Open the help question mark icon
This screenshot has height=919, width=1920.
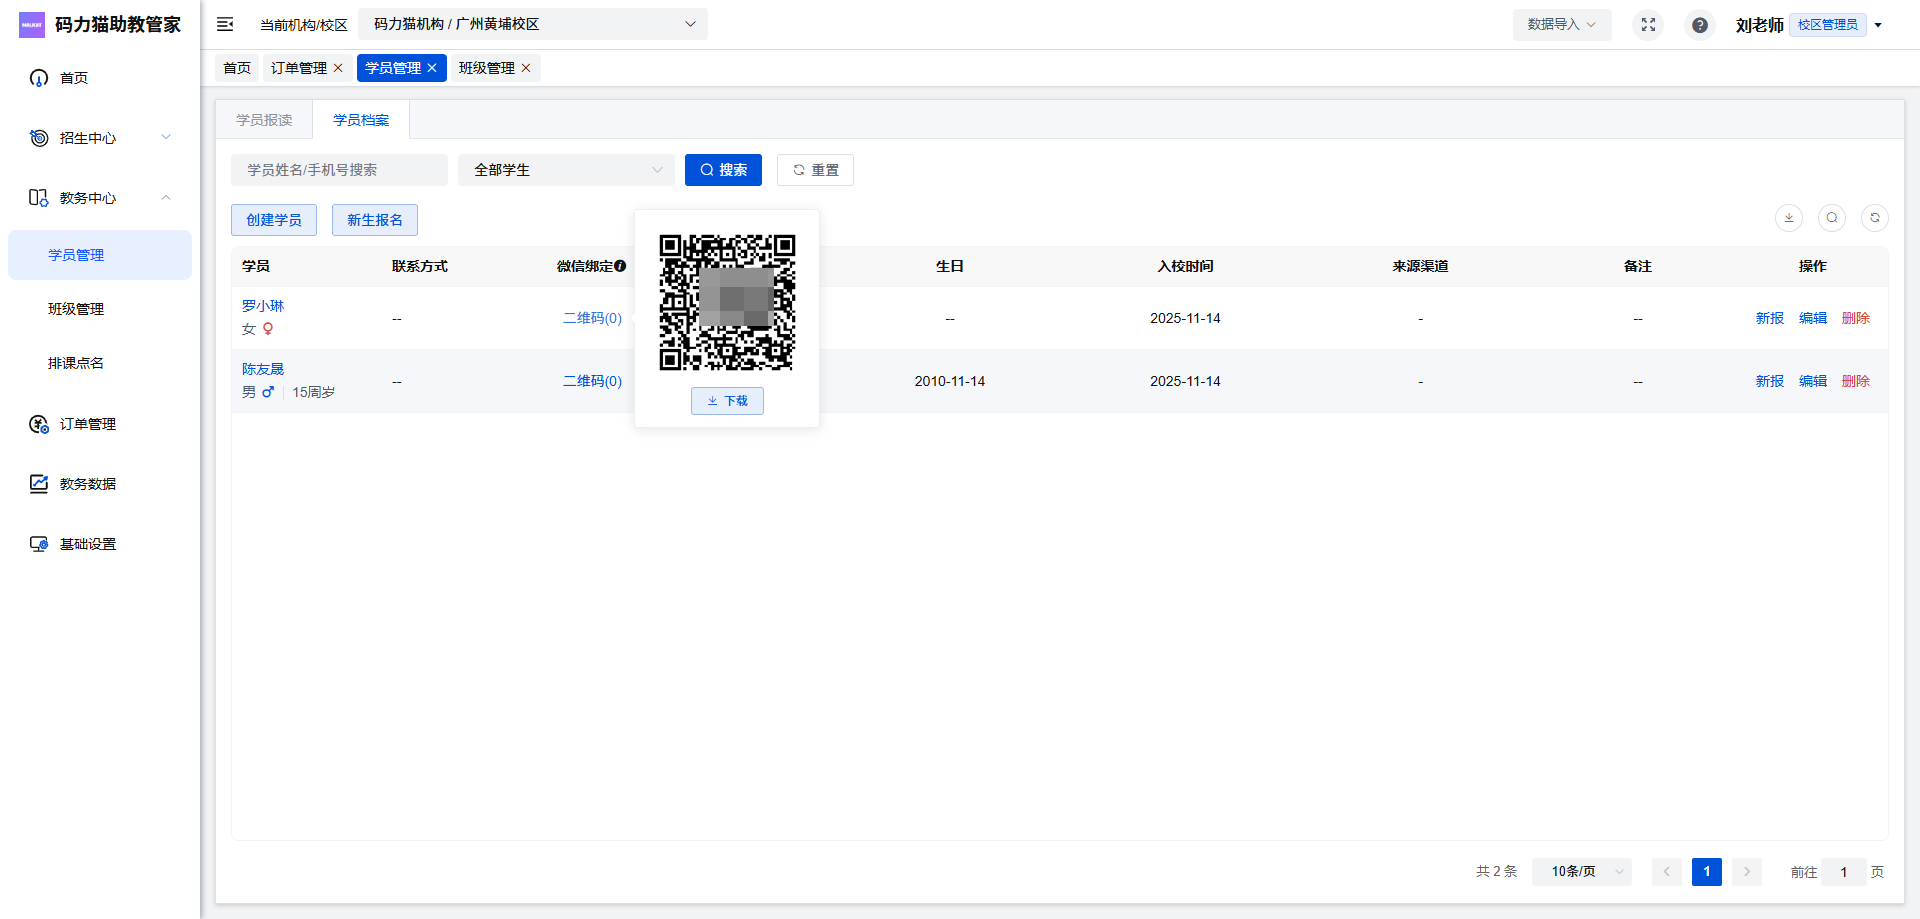point(1699,25)
